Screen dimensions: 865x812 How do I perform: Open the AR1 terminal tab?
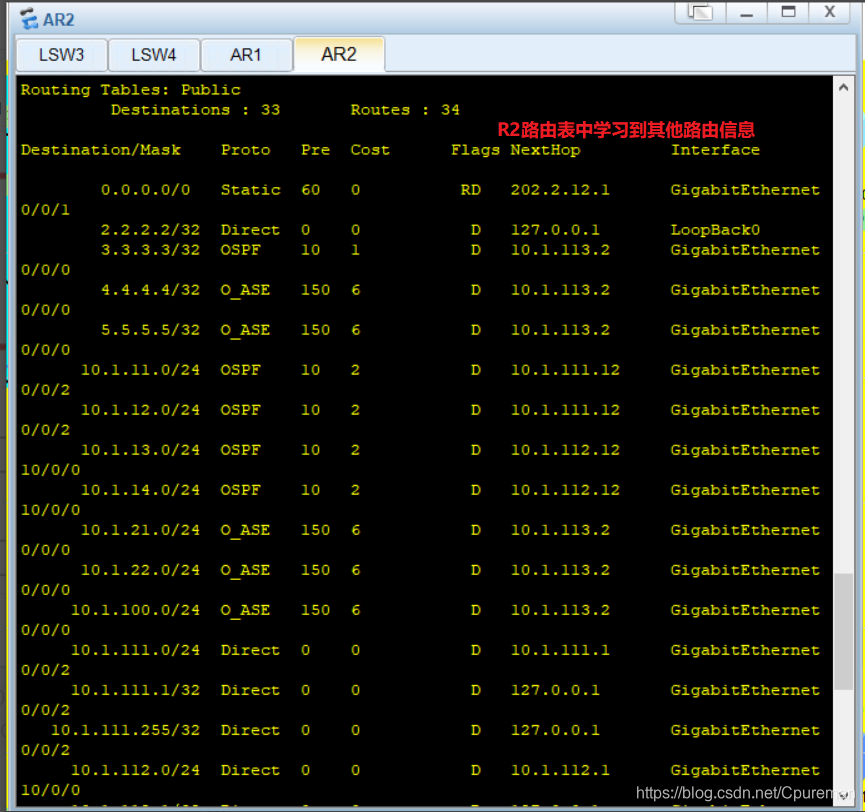pos(246,55)
